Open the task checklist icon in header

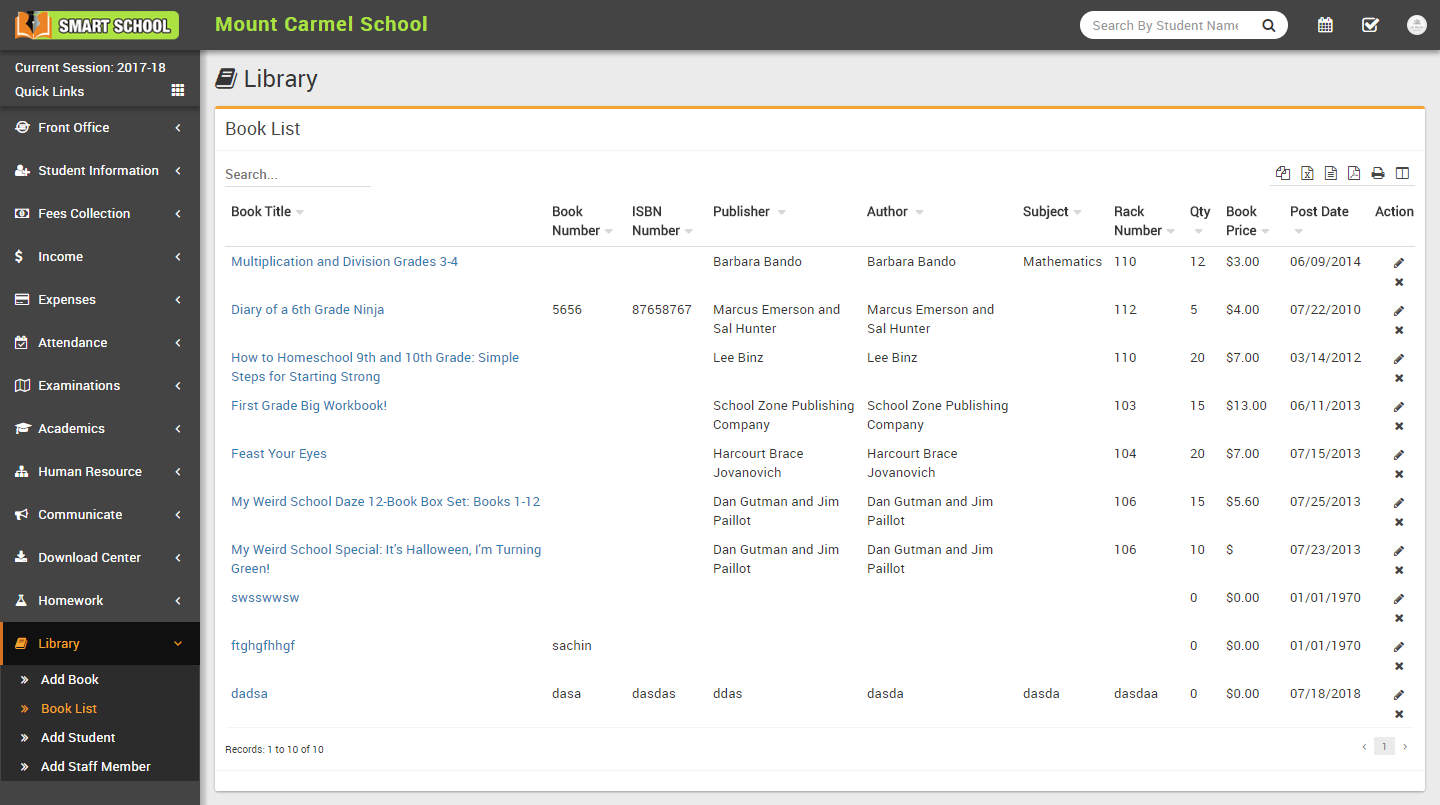click(1370, 25)
